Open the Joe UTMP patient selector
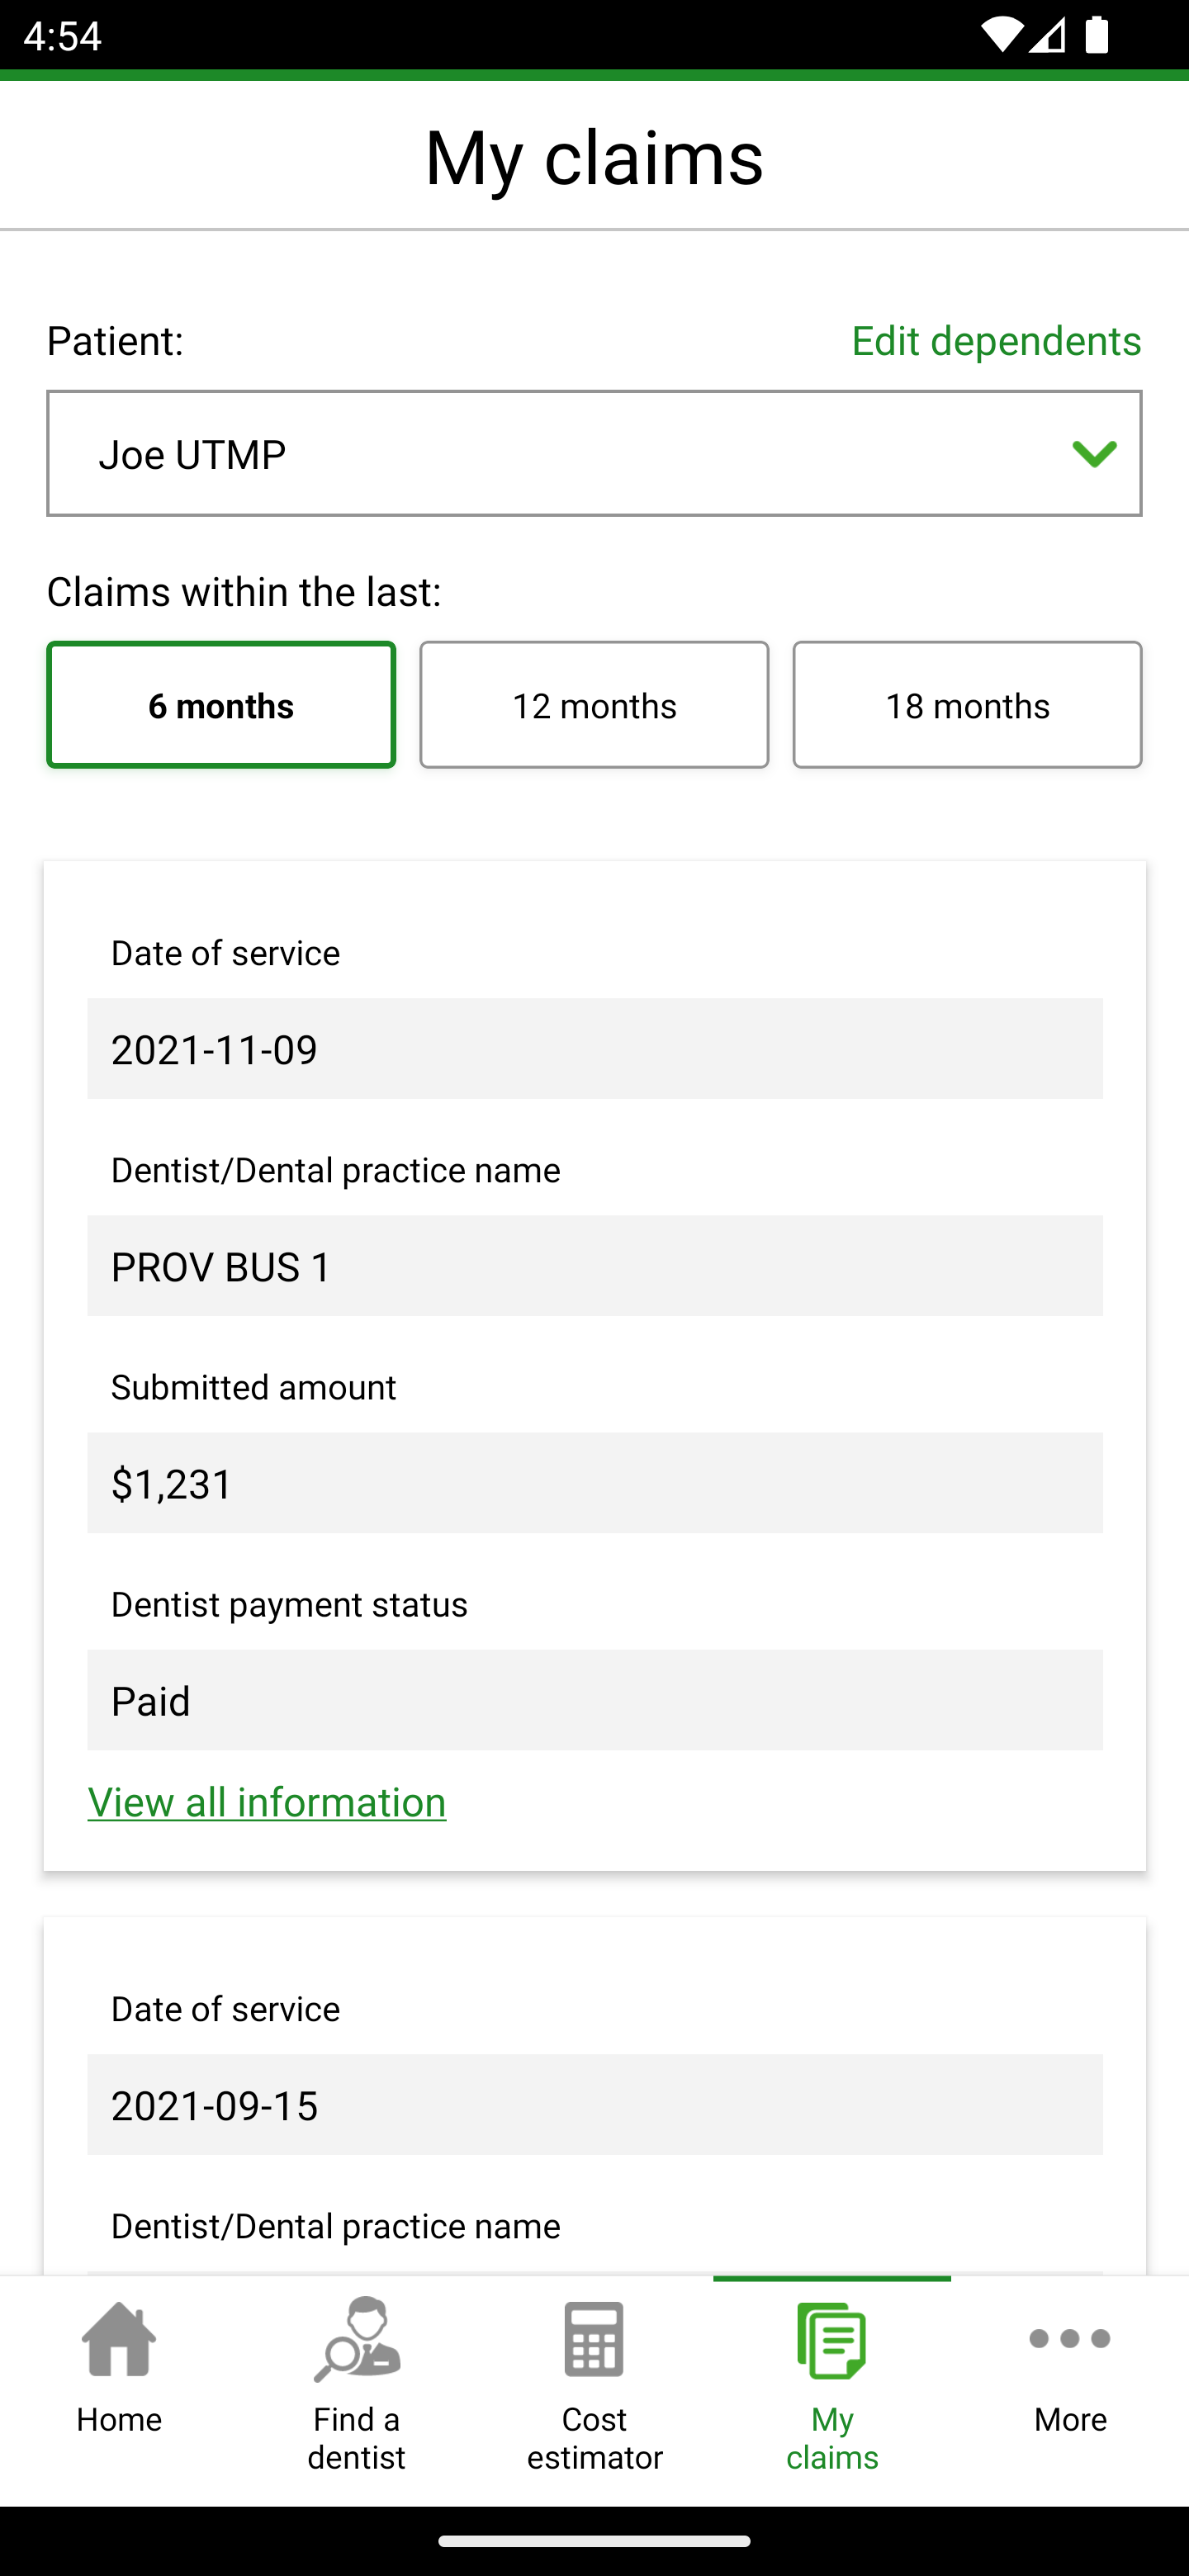 point(560,454)
